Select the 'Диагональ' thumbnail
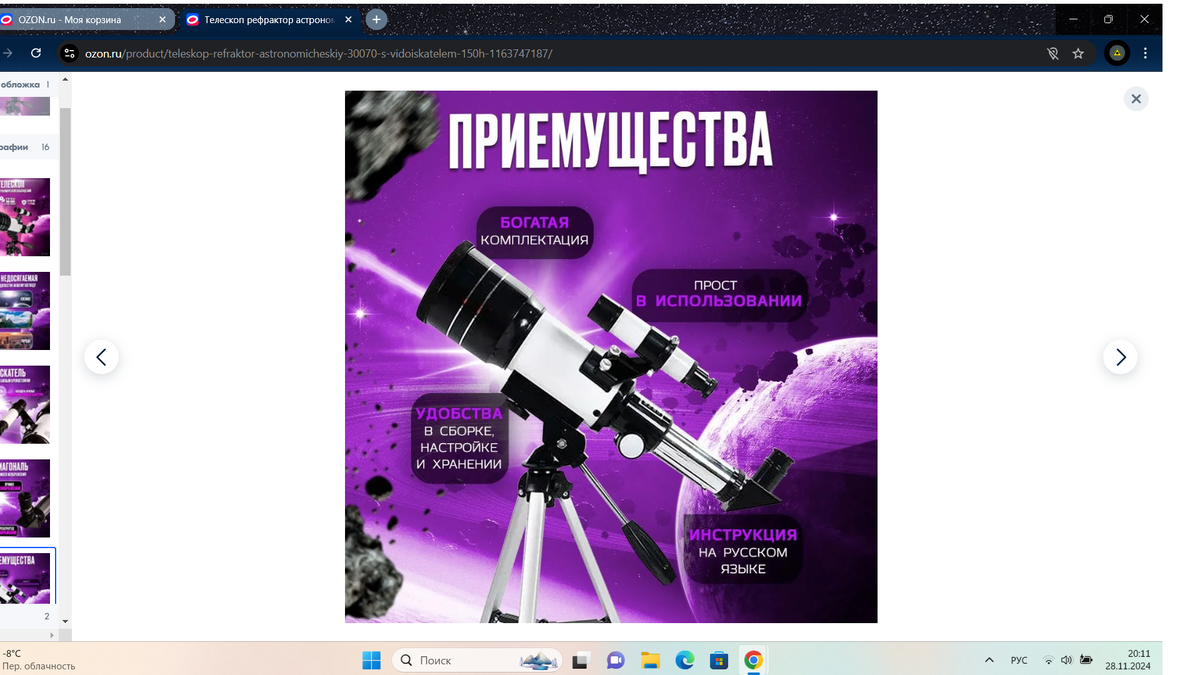The width and height of the screenshot is (1200, 675). [25, 499]
